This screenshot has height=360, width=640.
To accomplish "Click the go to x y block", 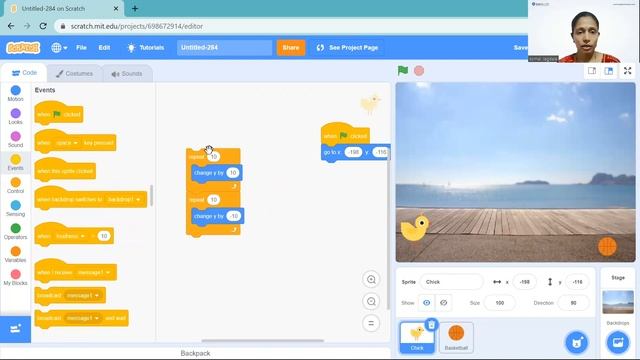I will coord(355,152).
